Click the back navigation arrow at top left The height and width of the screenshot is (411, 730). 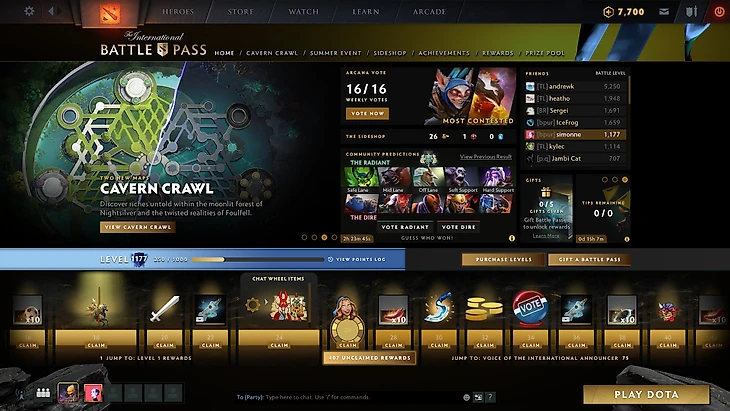[51, 11]
